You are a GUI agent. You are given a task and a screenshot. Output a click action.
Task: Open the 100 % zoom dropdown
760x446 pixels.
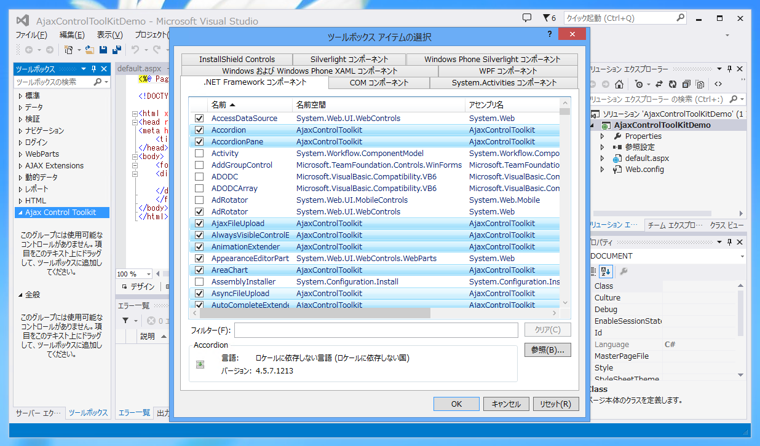coord(148,274)
